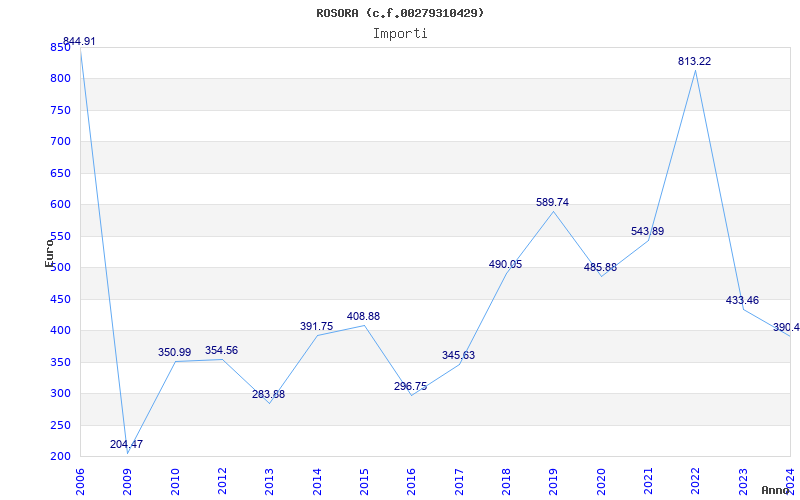
Task: Click the 813.22 peak value for 2022
Action: [694, 61]
